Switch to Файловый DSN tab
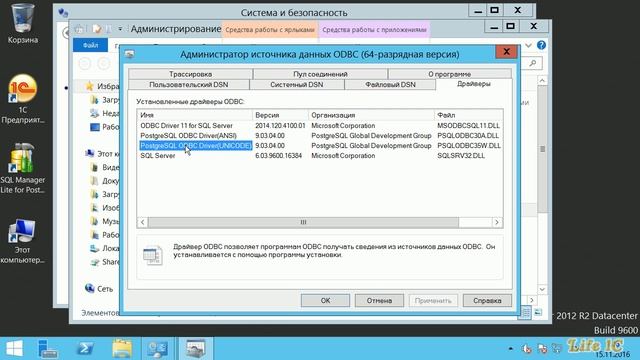The image size is (640, 360). pos(390,84)
